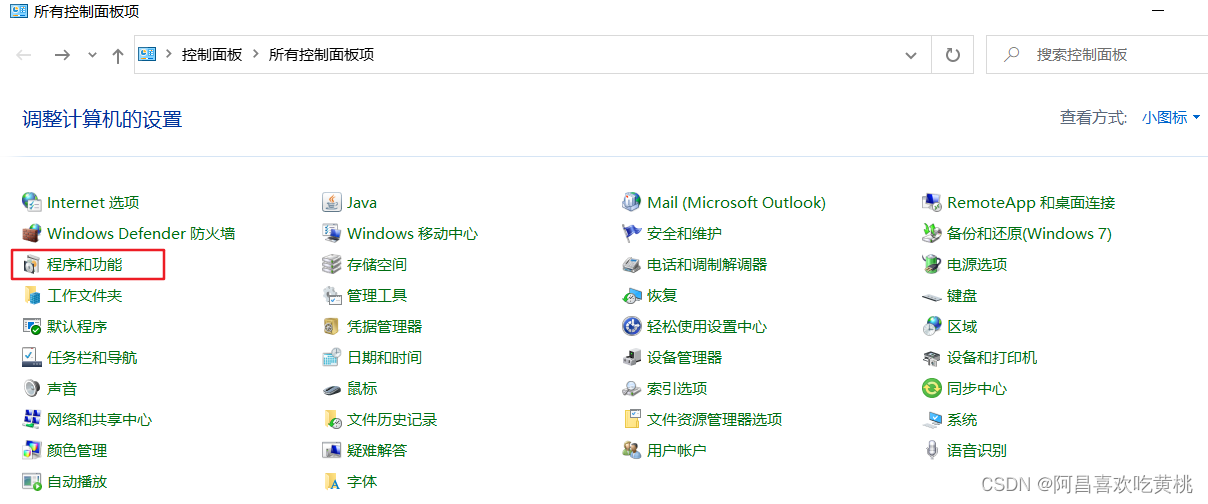This screenshot has height=504, width=1208.
Task: Expand the address bar history dropdown arrow
Action: tap(911, 55)
